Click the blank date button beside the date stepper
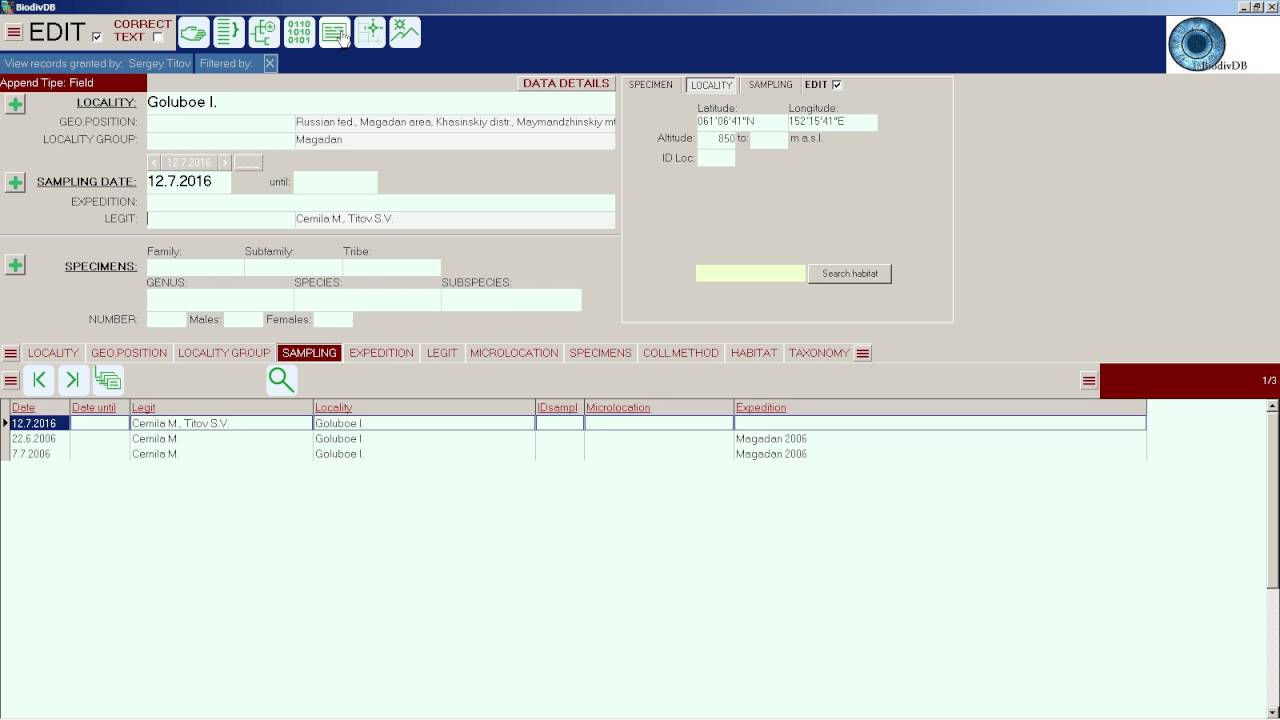 [248, 162]
